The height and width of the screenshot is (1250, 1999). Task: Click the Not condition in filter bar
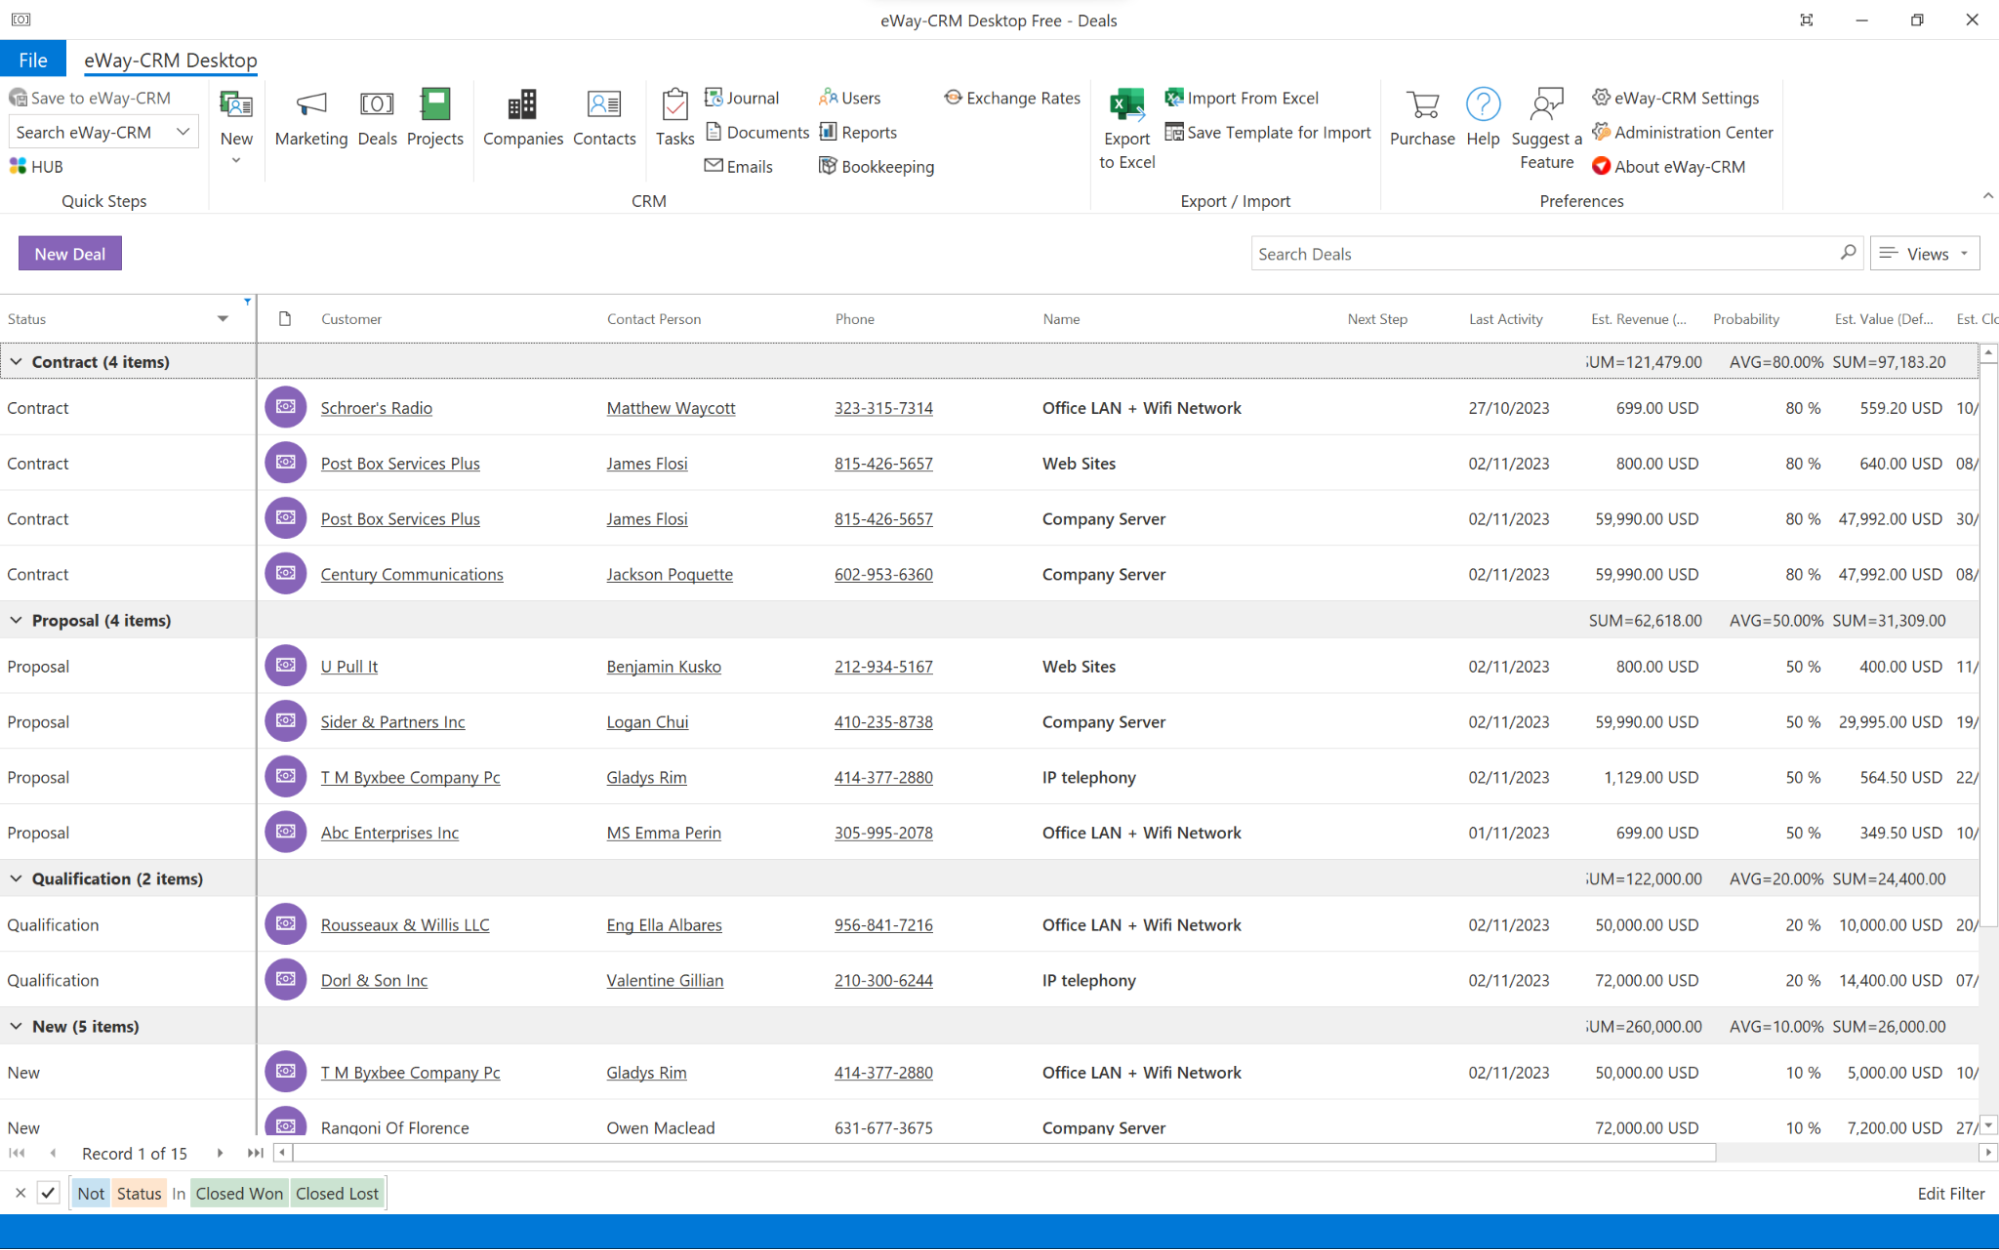coord(90,1192)
